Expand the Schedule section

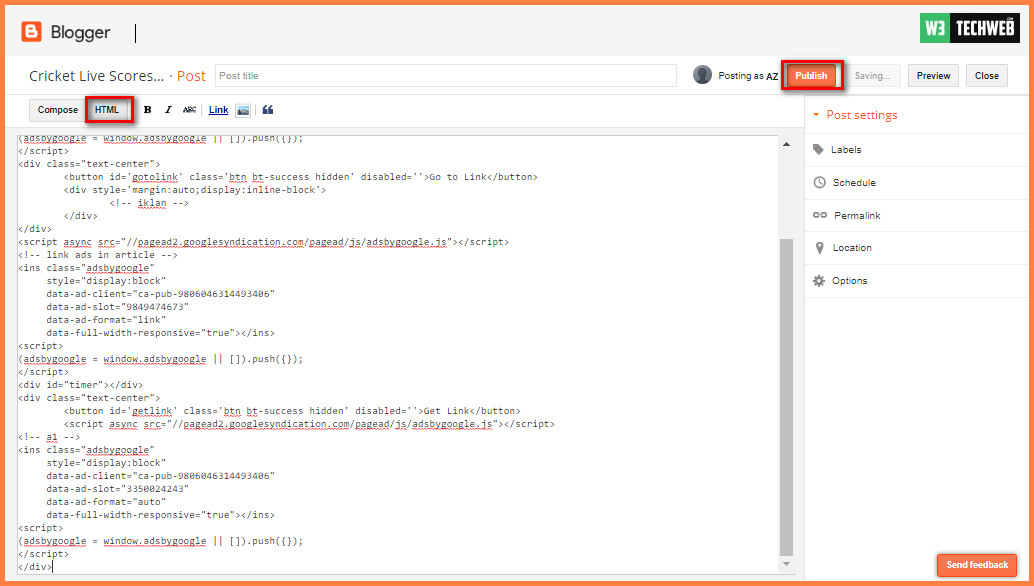[853, 183]
